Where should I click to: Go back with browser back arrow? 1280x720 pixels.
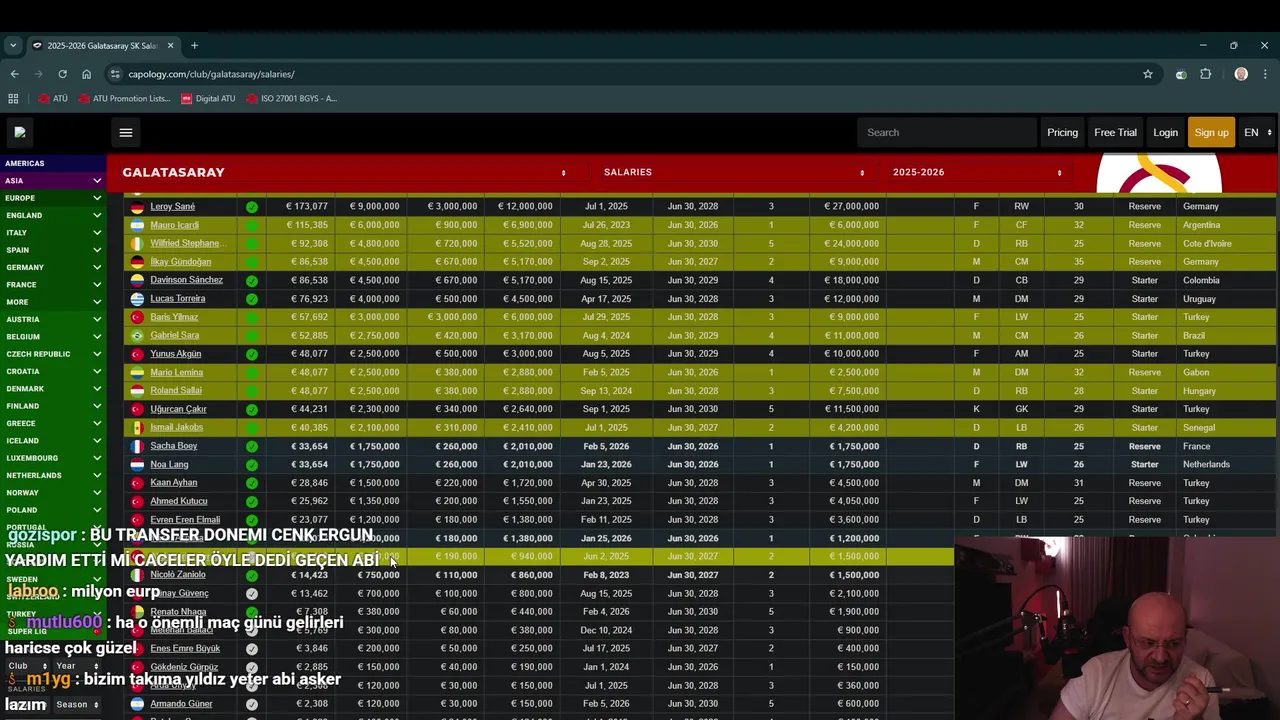tap(14, 74)
